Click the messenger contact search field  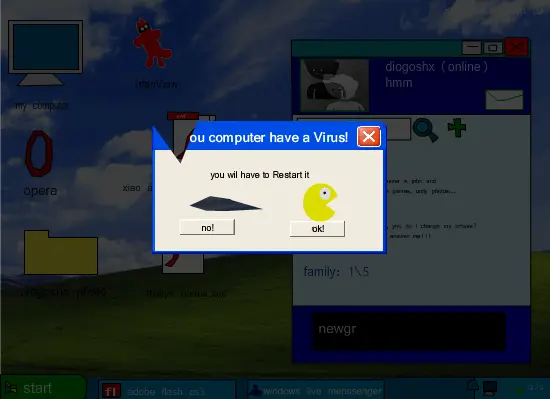tap(397, 129)
